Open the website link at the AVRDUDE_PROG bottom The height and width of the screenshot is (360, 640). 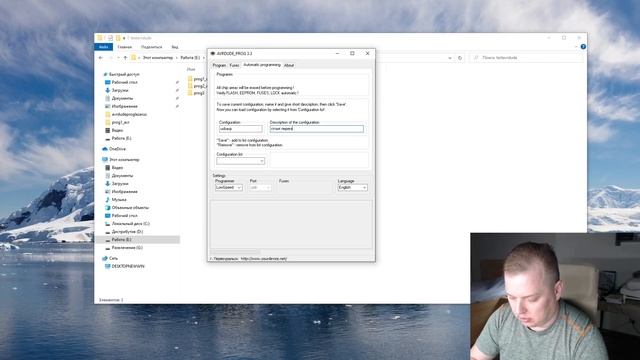tap(264, 258)
